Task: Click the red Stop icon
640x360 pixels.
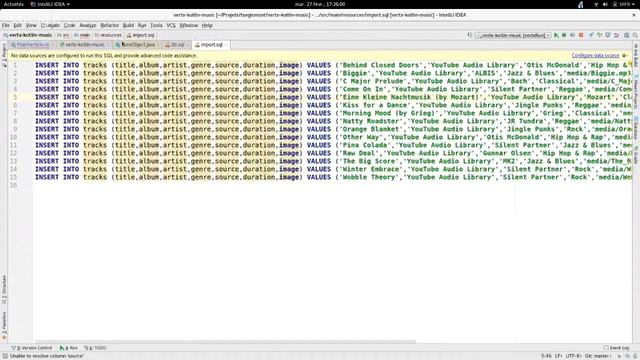Action: (x=581, y=36)
